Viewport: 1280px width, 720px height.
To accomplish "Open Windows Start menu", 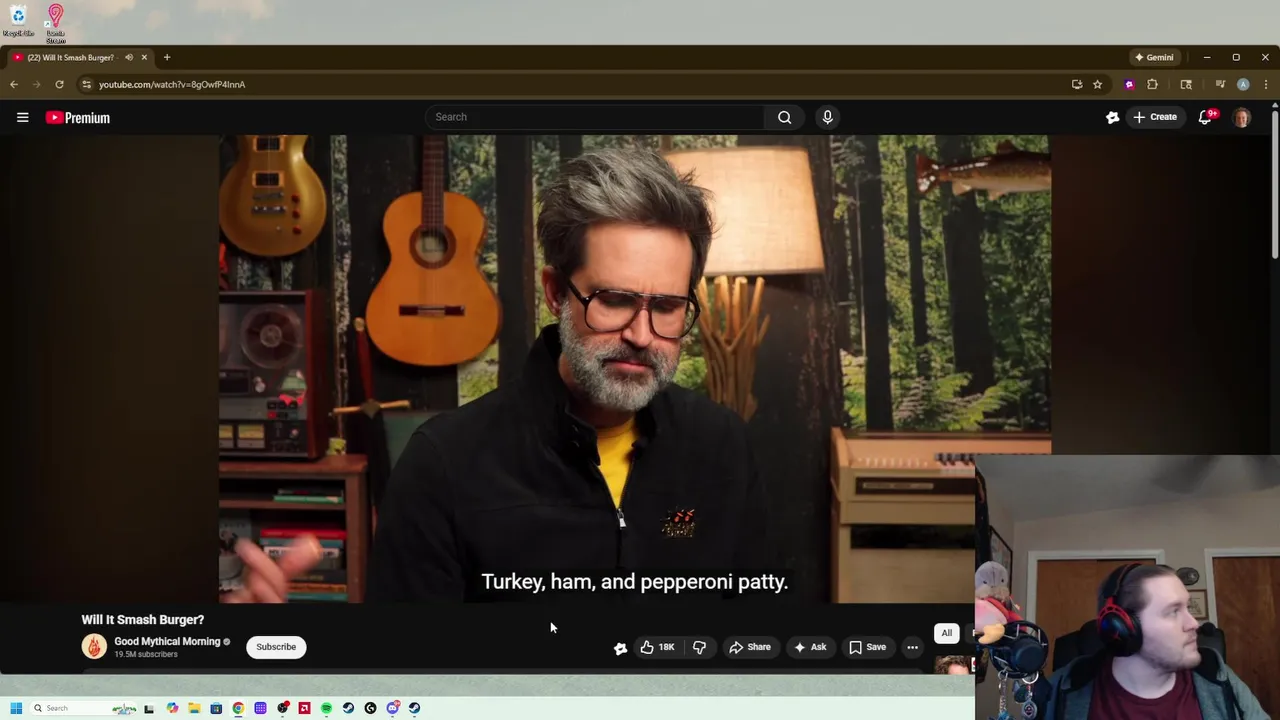I will (16, 708).
